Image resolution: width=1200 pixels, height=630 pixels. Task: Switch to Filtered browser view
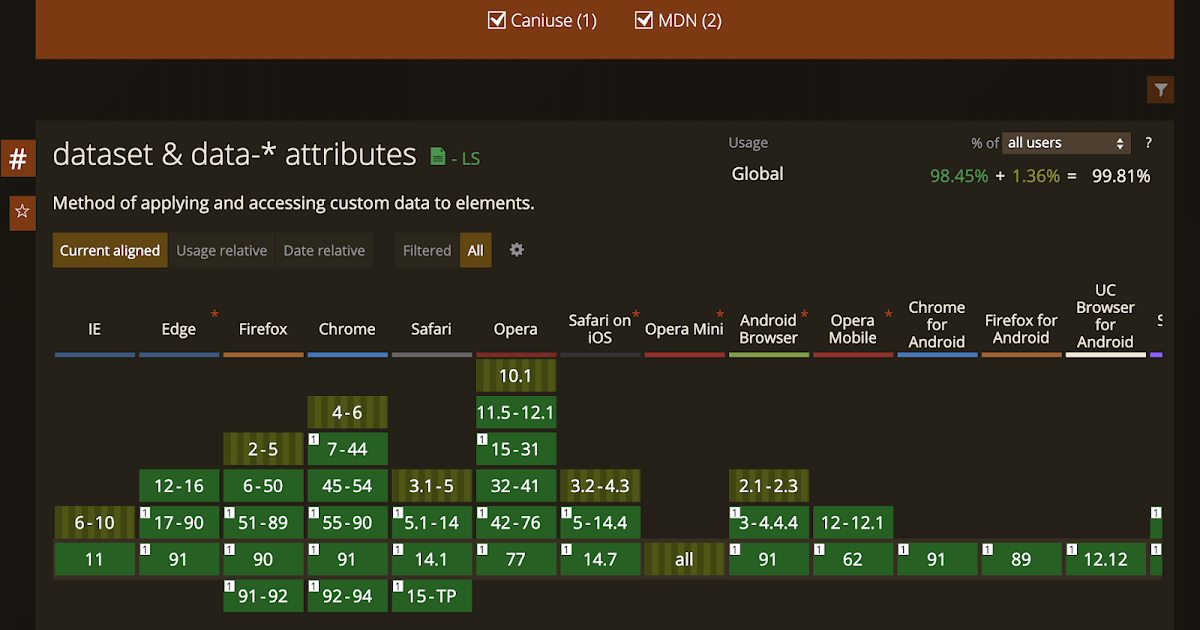(427, 250)
